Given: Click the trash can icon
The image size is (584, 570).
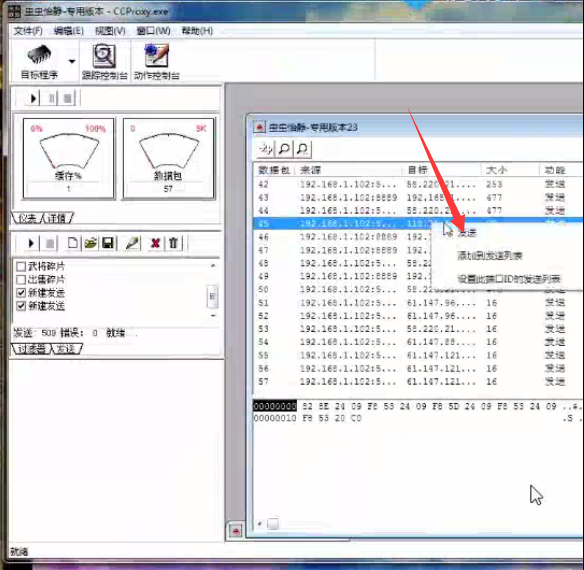Looking at the screenshot, I should (x=173, y=243).
